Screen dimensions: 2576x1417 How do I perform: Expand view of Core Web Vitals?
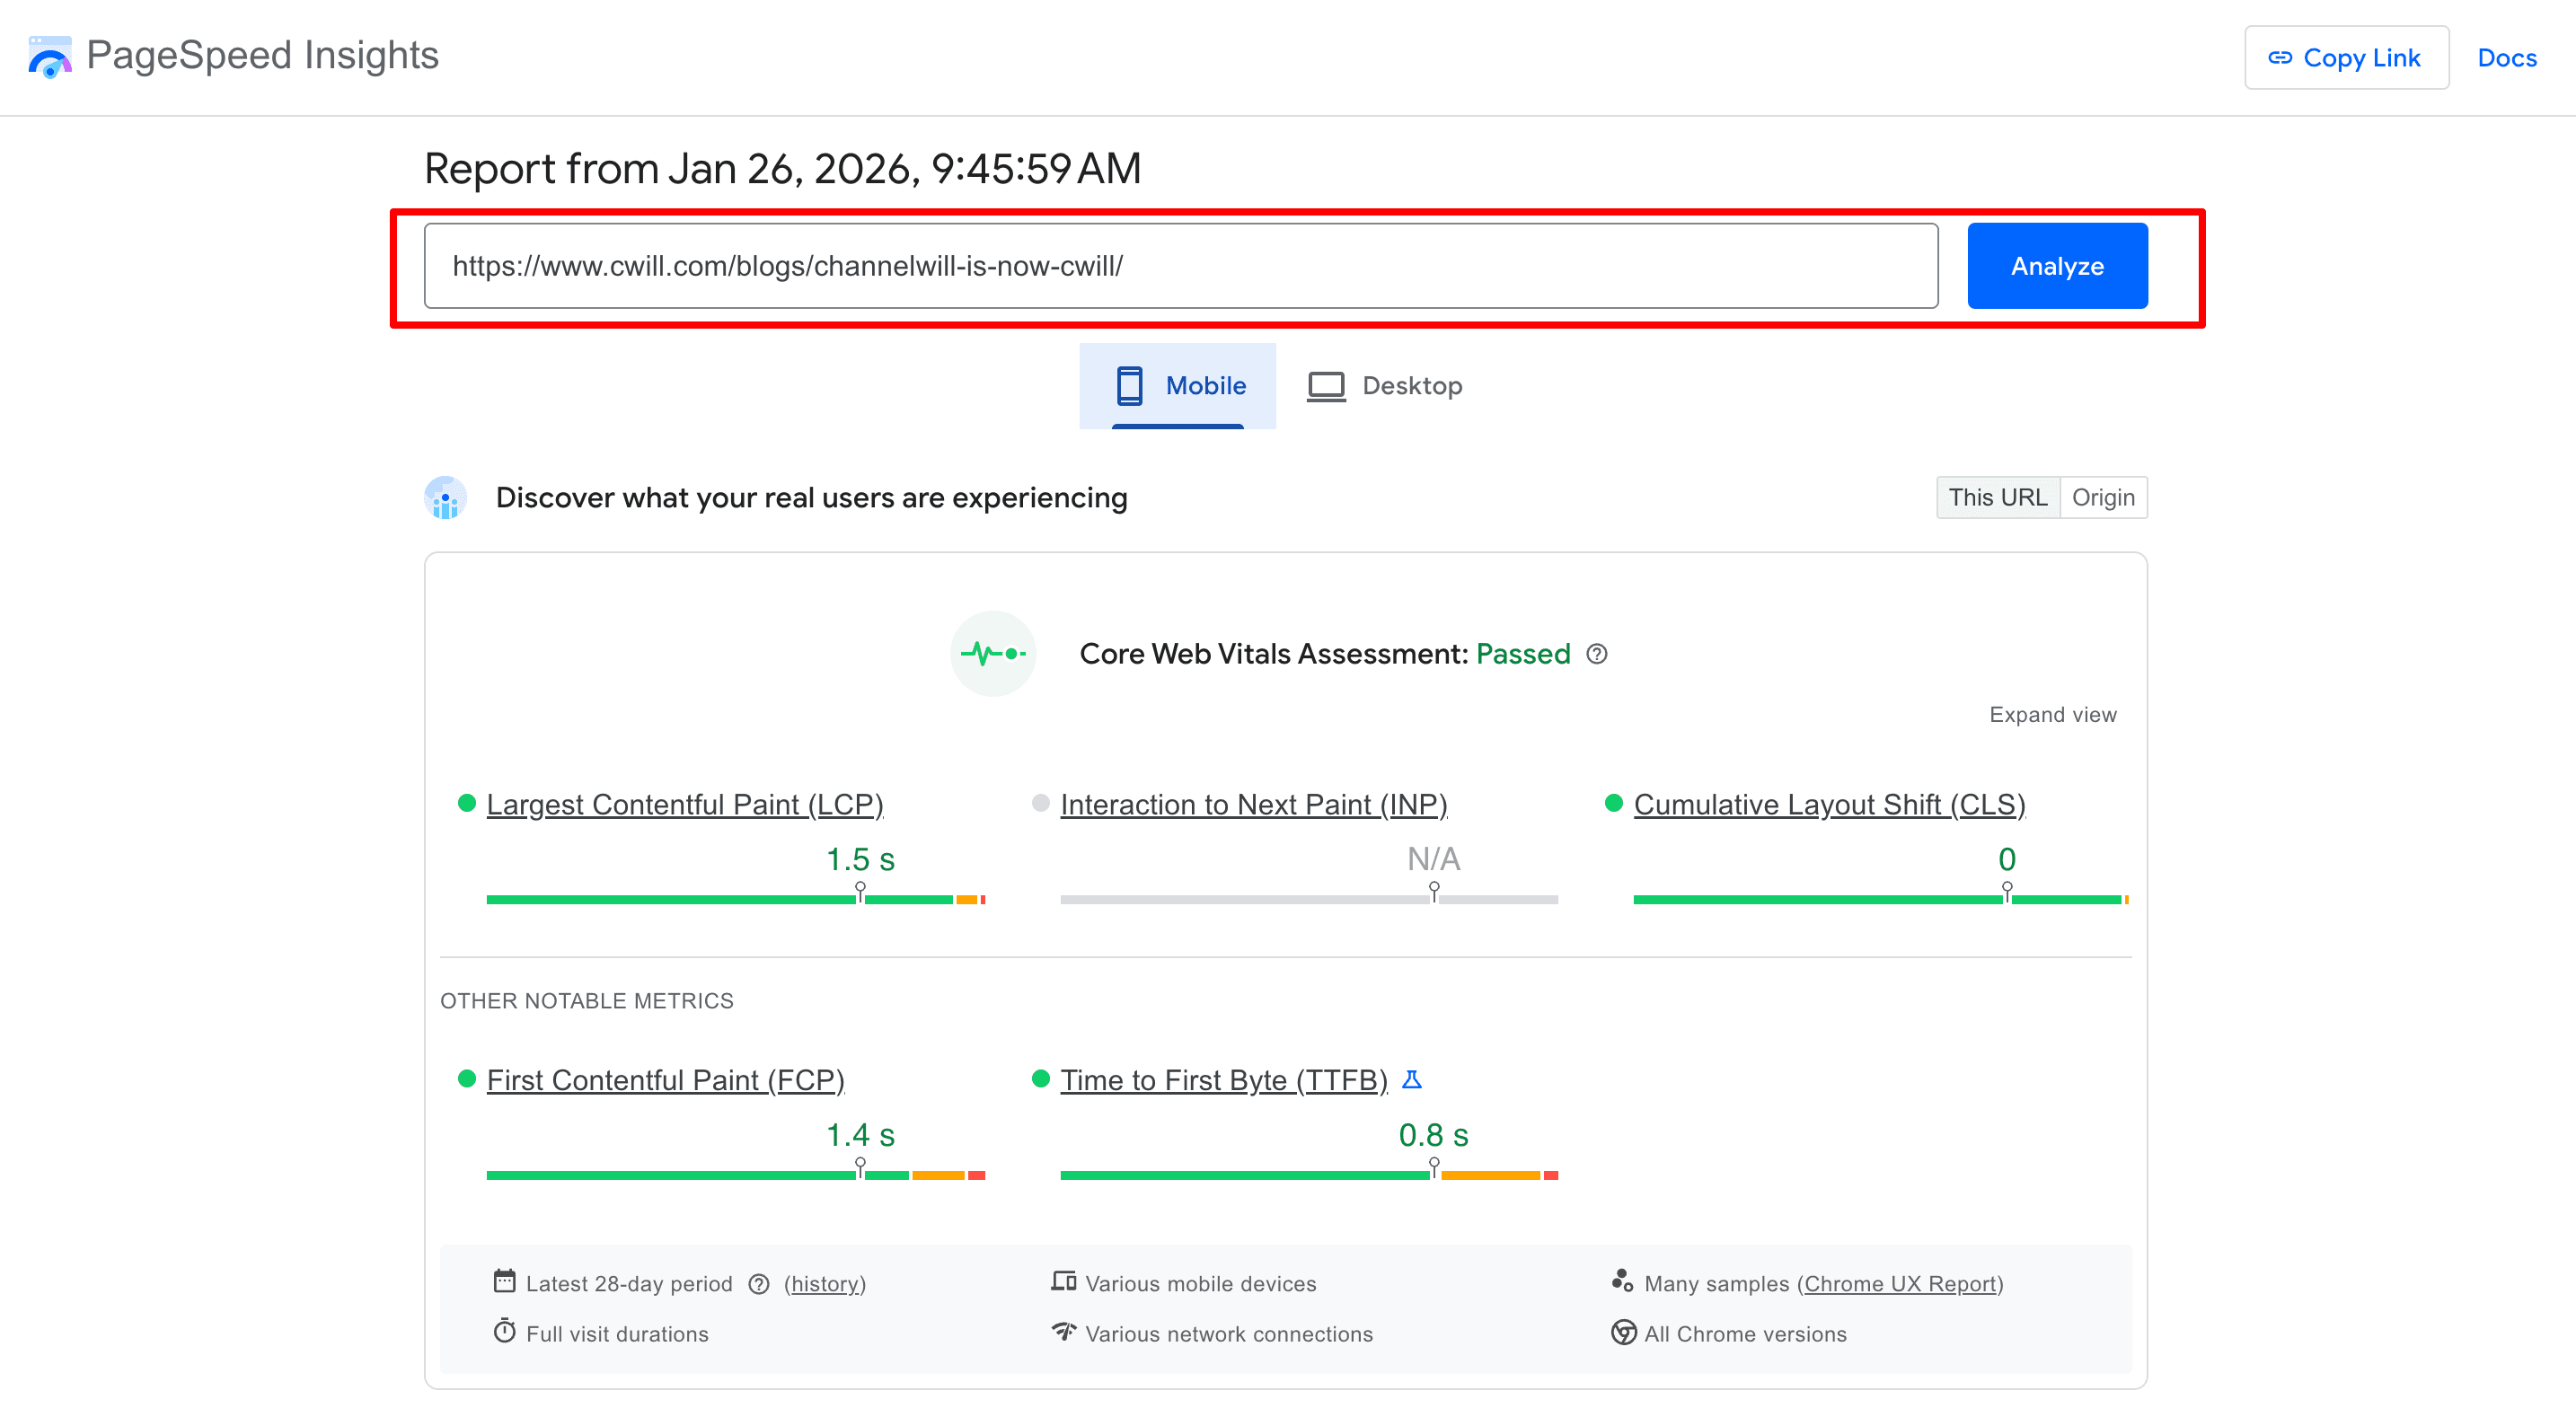coord(2052,715)
